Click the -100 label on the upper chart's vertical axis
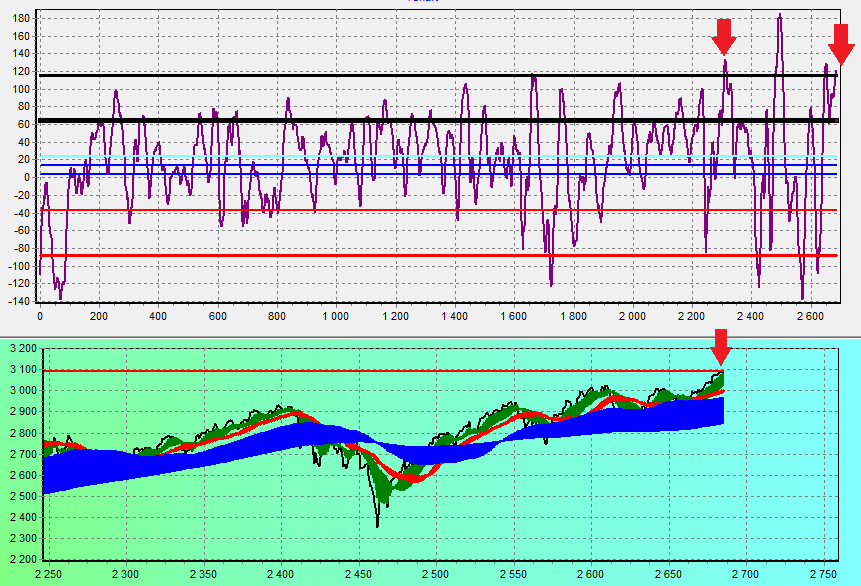The image size is (861, 586). (19, 266)
